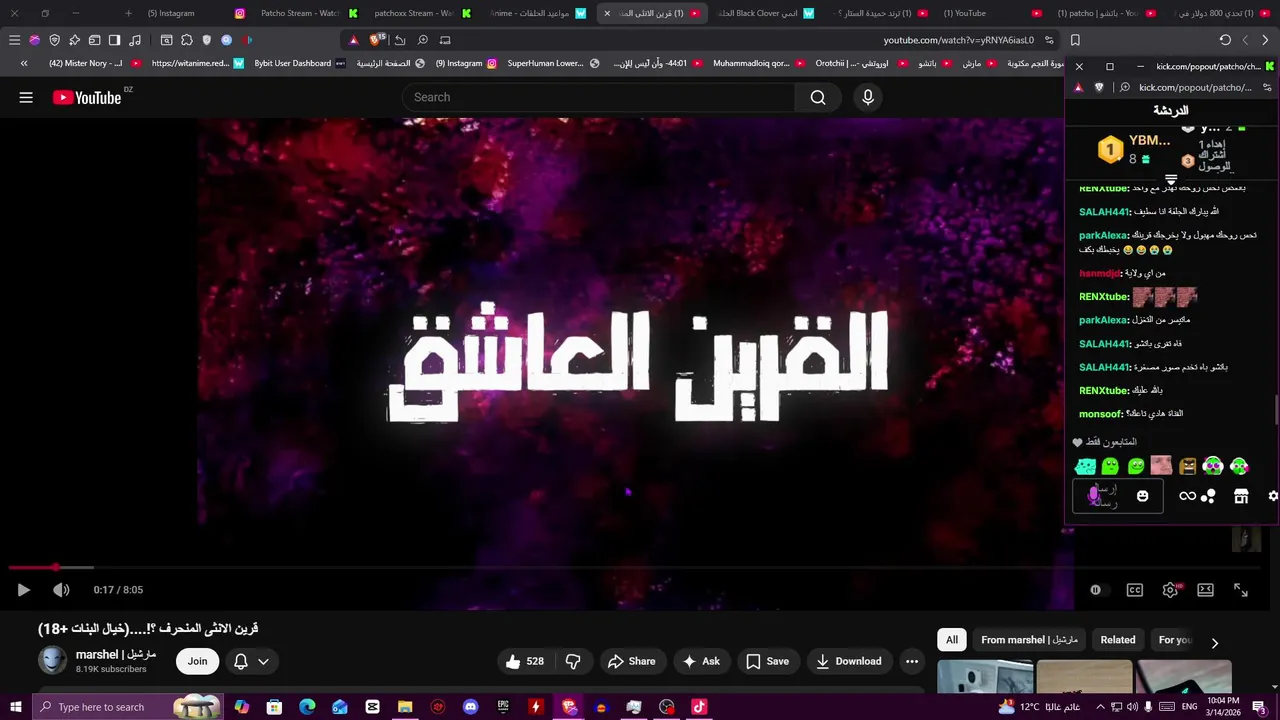Open the Ask AI button
Viewport: 1280px width, 720px height.
(x=701, y=661)
